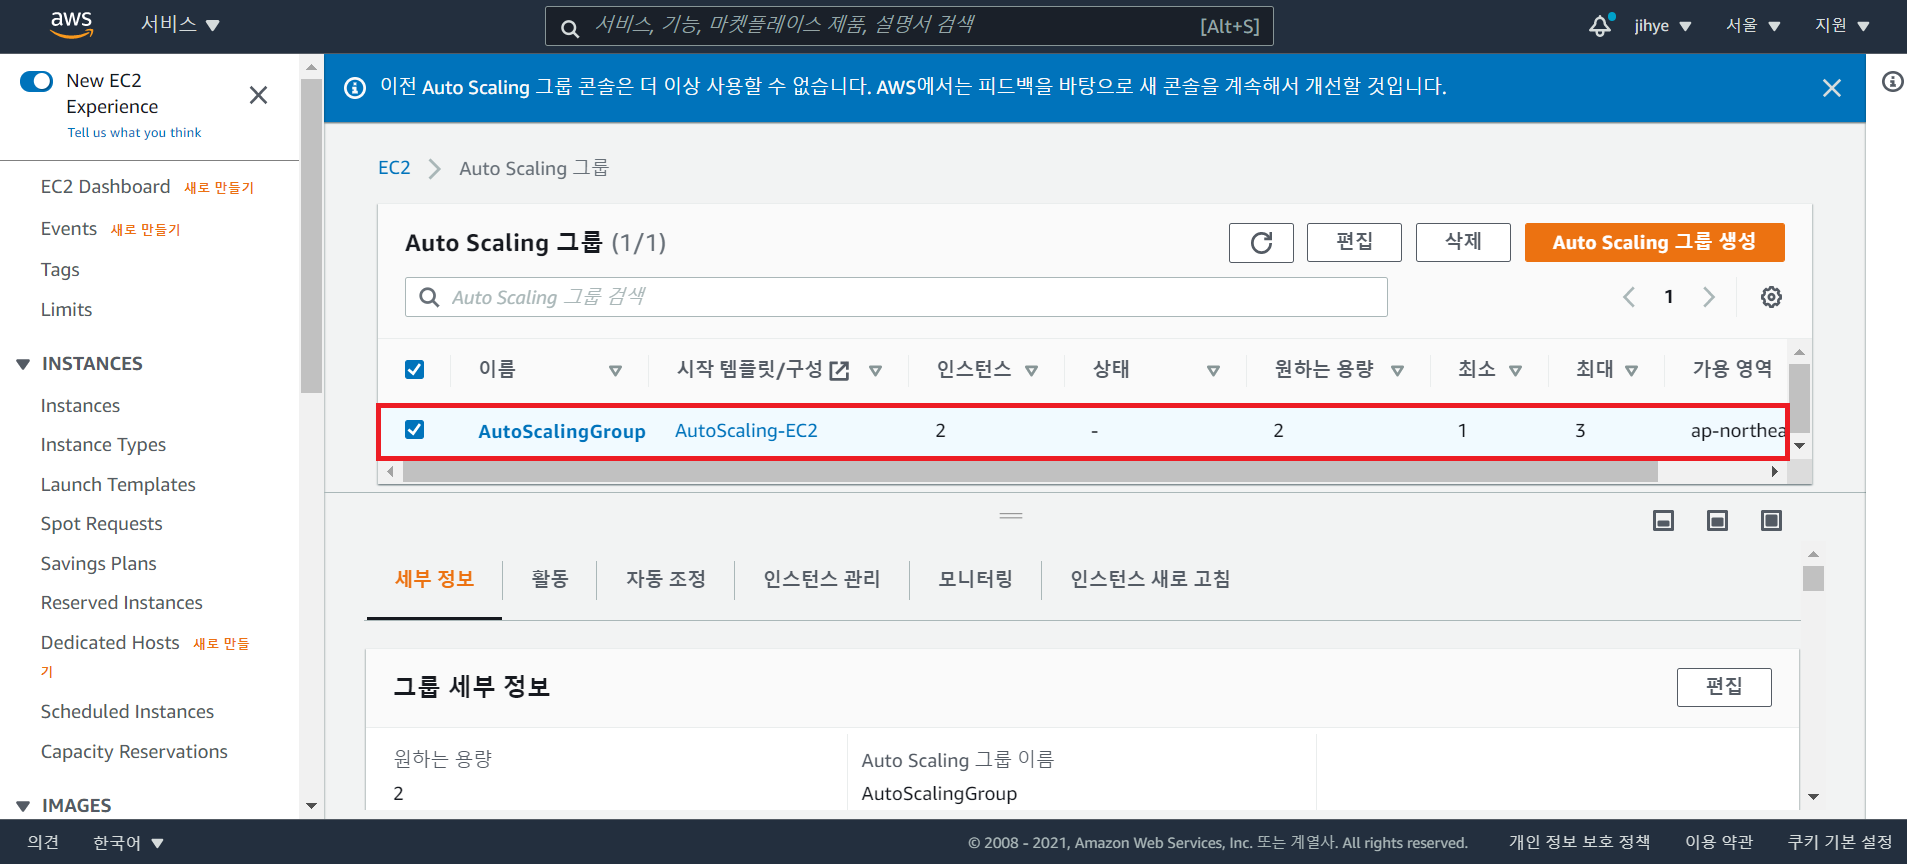This screenshot has height=864, width=1907.
Task: Open the 서비스 services menu
Action: point(180,25)
